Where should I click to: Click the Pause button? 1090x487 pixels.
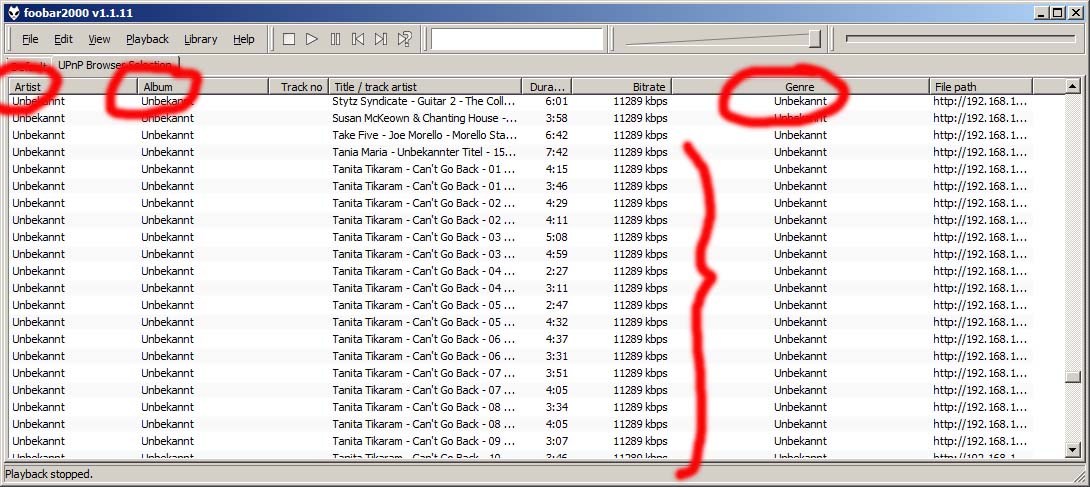click(335, 39)
